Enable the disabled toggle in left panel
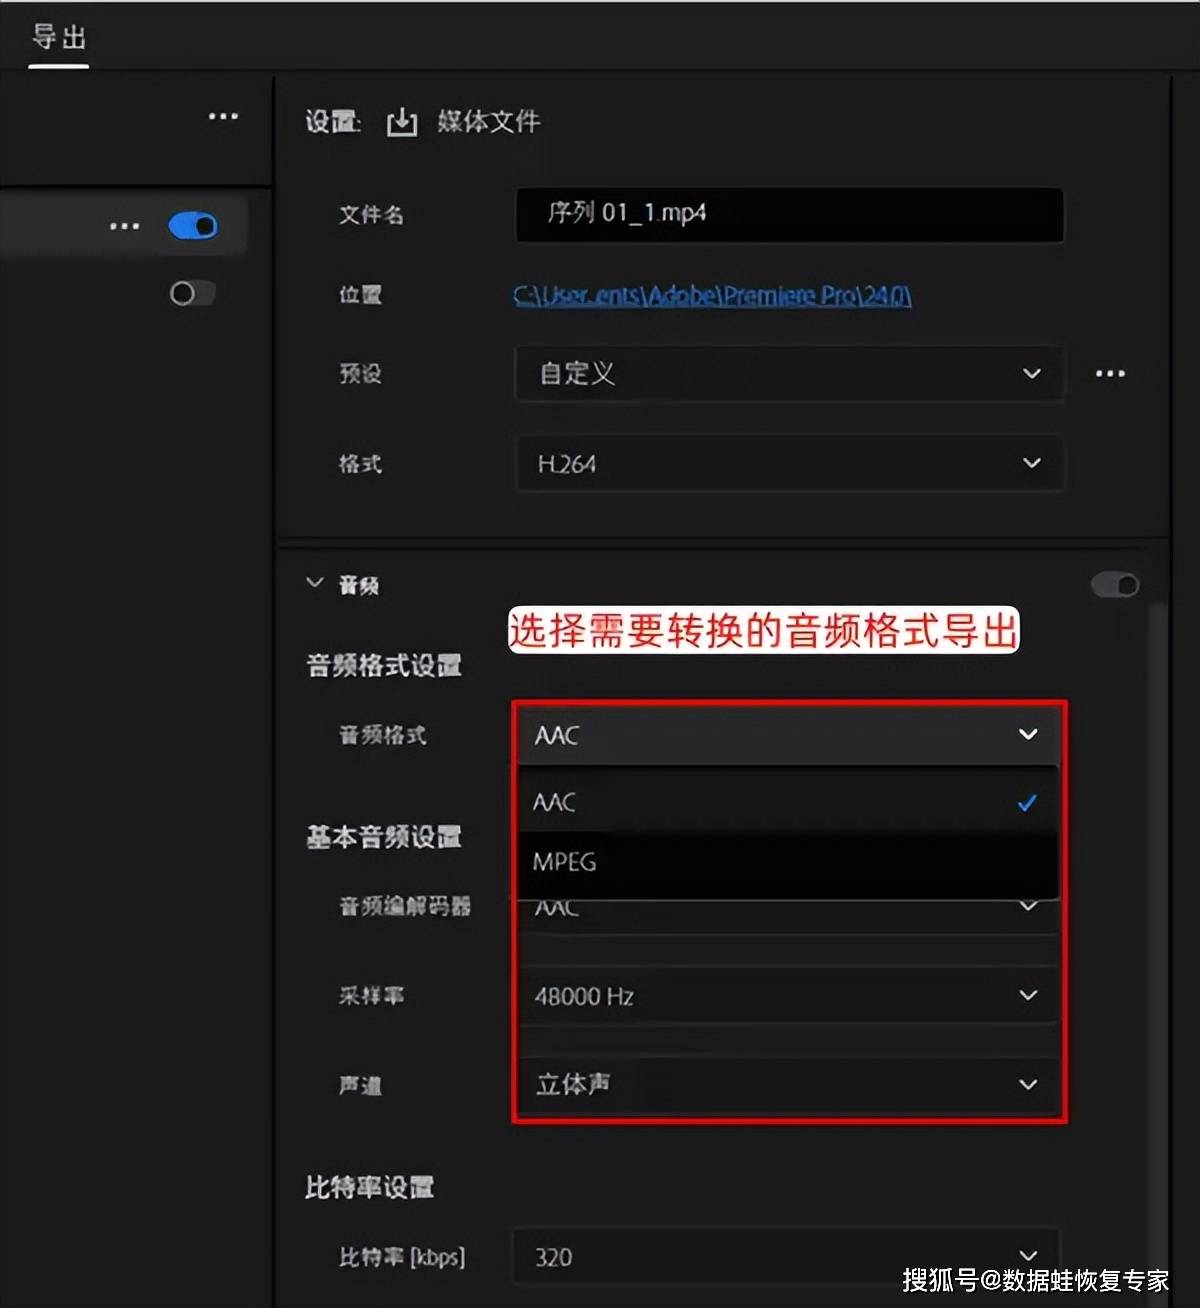 (x=192, y=293)
